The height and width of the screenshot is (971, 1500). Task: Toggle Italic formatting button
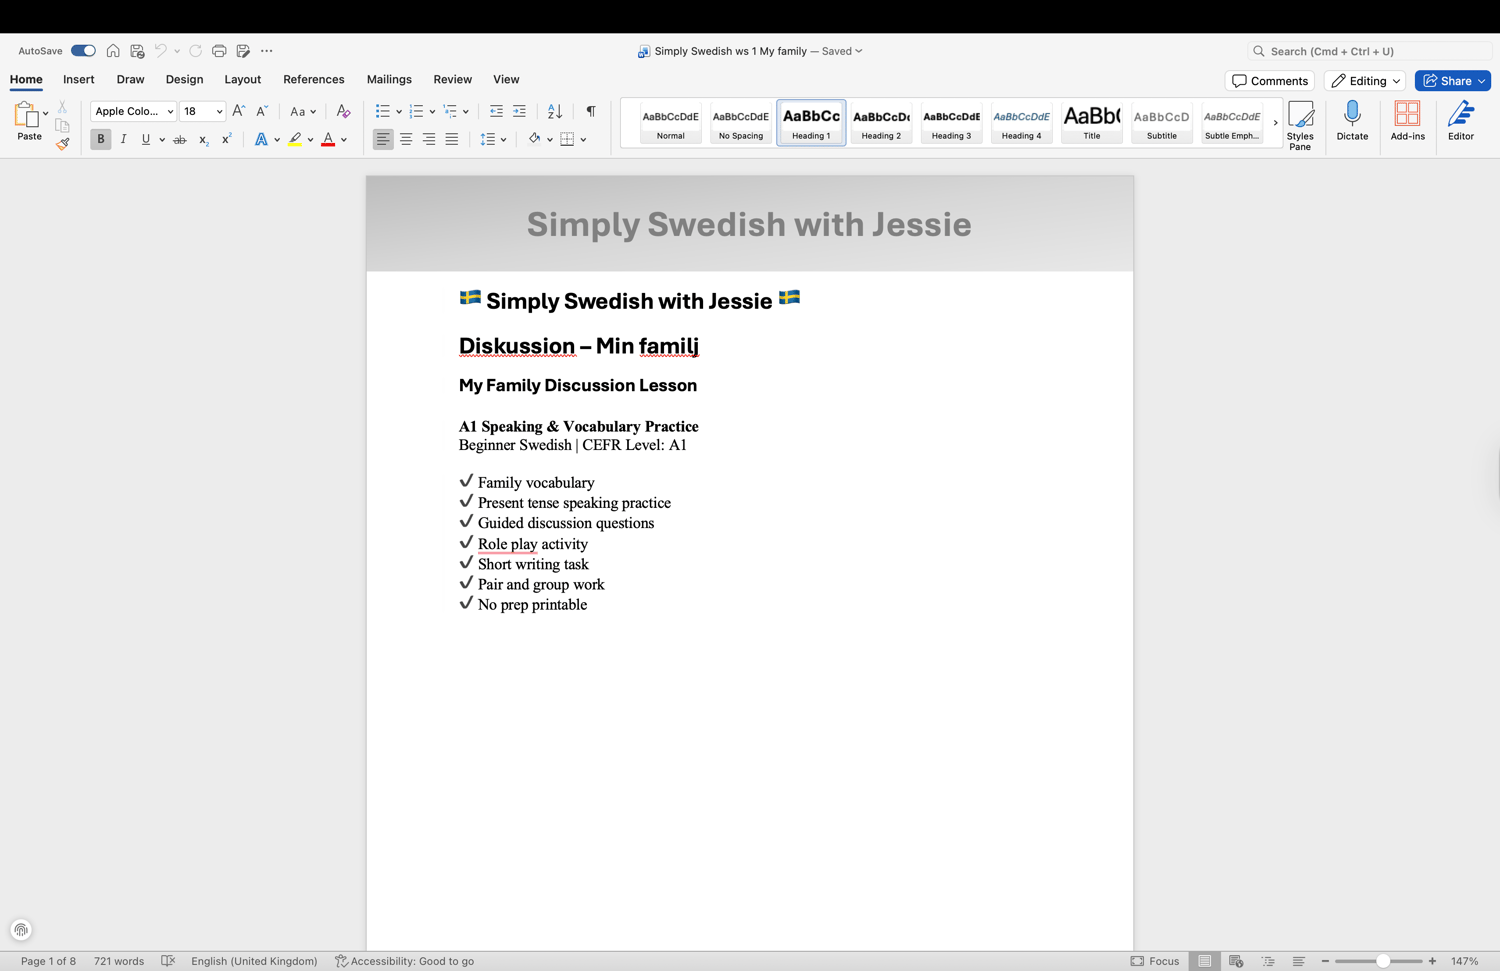coord(124,139)
